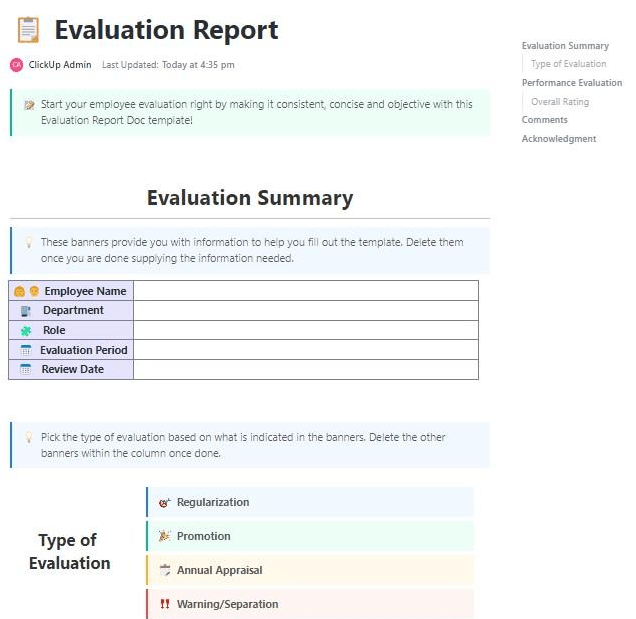
Task: Click the Employee Name value cell
Action: tap(306, 291)
